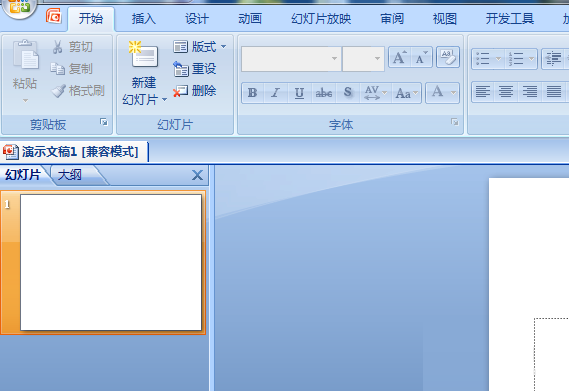Switch to Outline (大纲) pane tab
This screenshot has height=391, width=569.
pyautogui.click(x=70, y=175)
